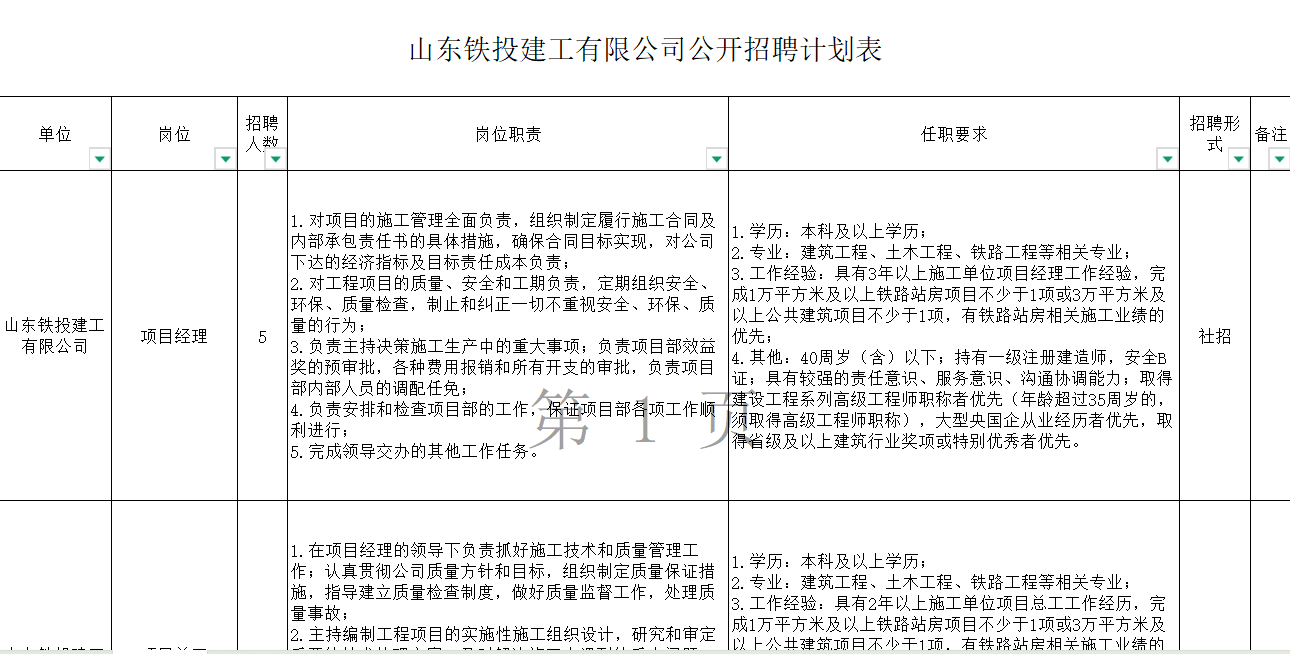Select the sheet title 山东铁投建工有限公司公开招聘计划表
The height and width of the screenshot is (654, 1290).
click(645, 50)
